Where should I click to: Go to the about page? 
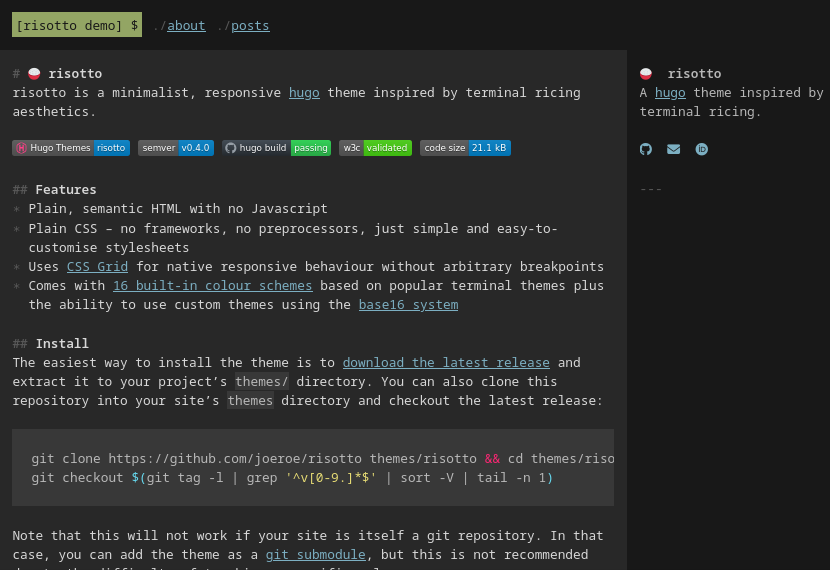tap(186, 25)
